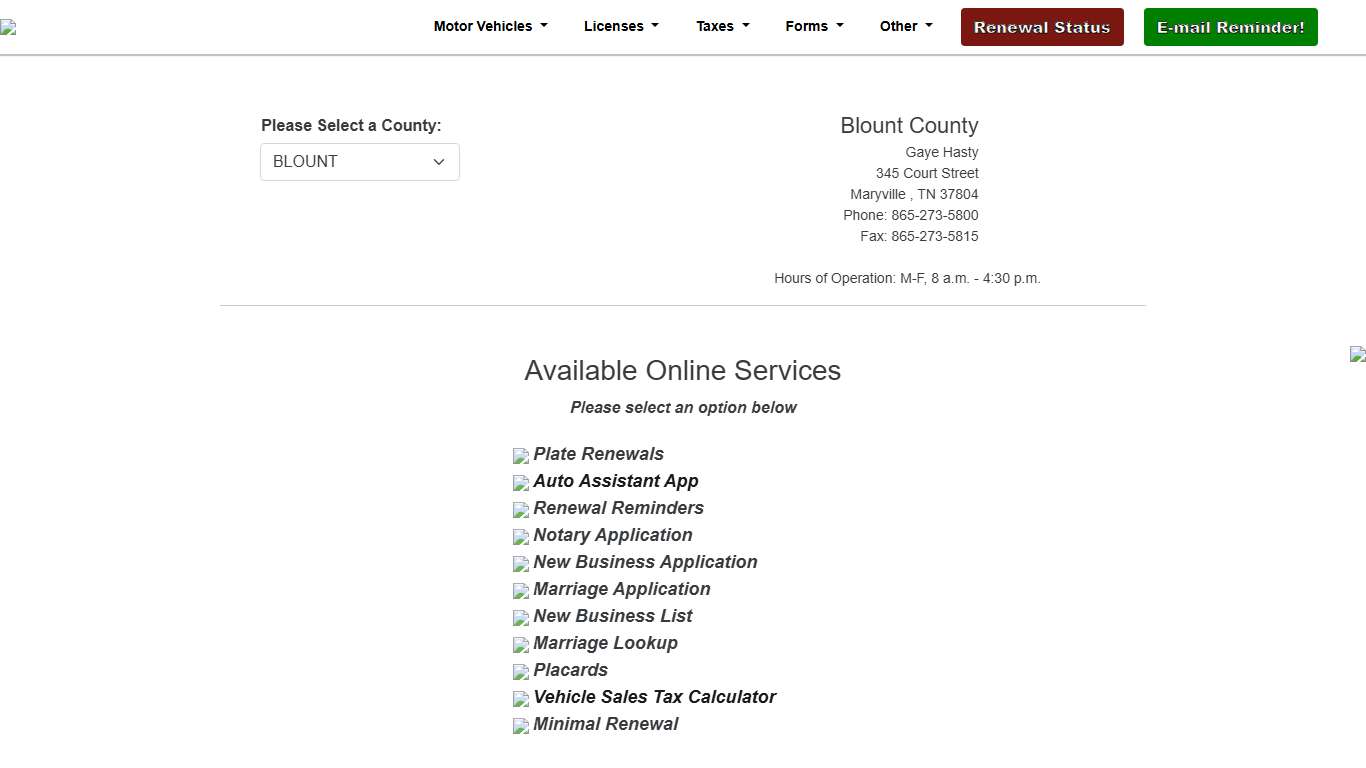Click the icon beside Vehicle Sales Tax Calculator
The image size is (1366, 768).
pyautogui.click(x=521, y=699)
